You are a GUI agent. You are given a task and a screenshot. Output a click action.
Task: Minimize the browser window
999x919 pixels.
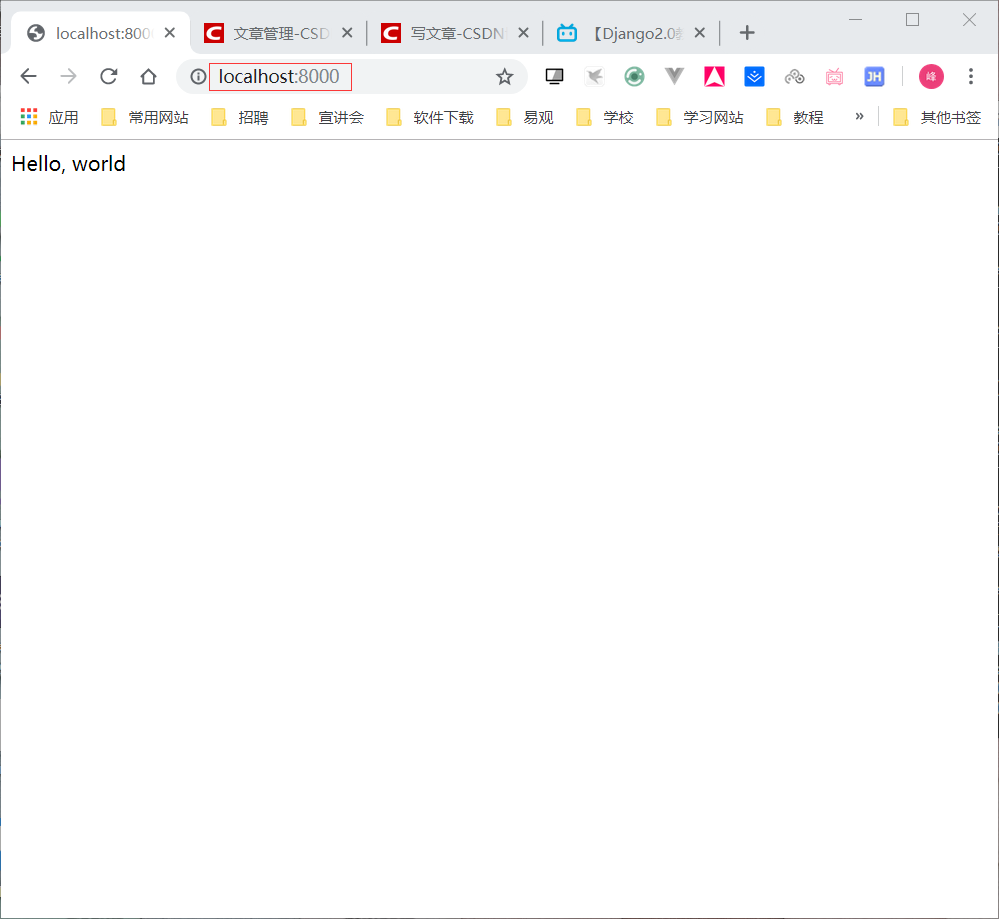click(x=856, y=20)
